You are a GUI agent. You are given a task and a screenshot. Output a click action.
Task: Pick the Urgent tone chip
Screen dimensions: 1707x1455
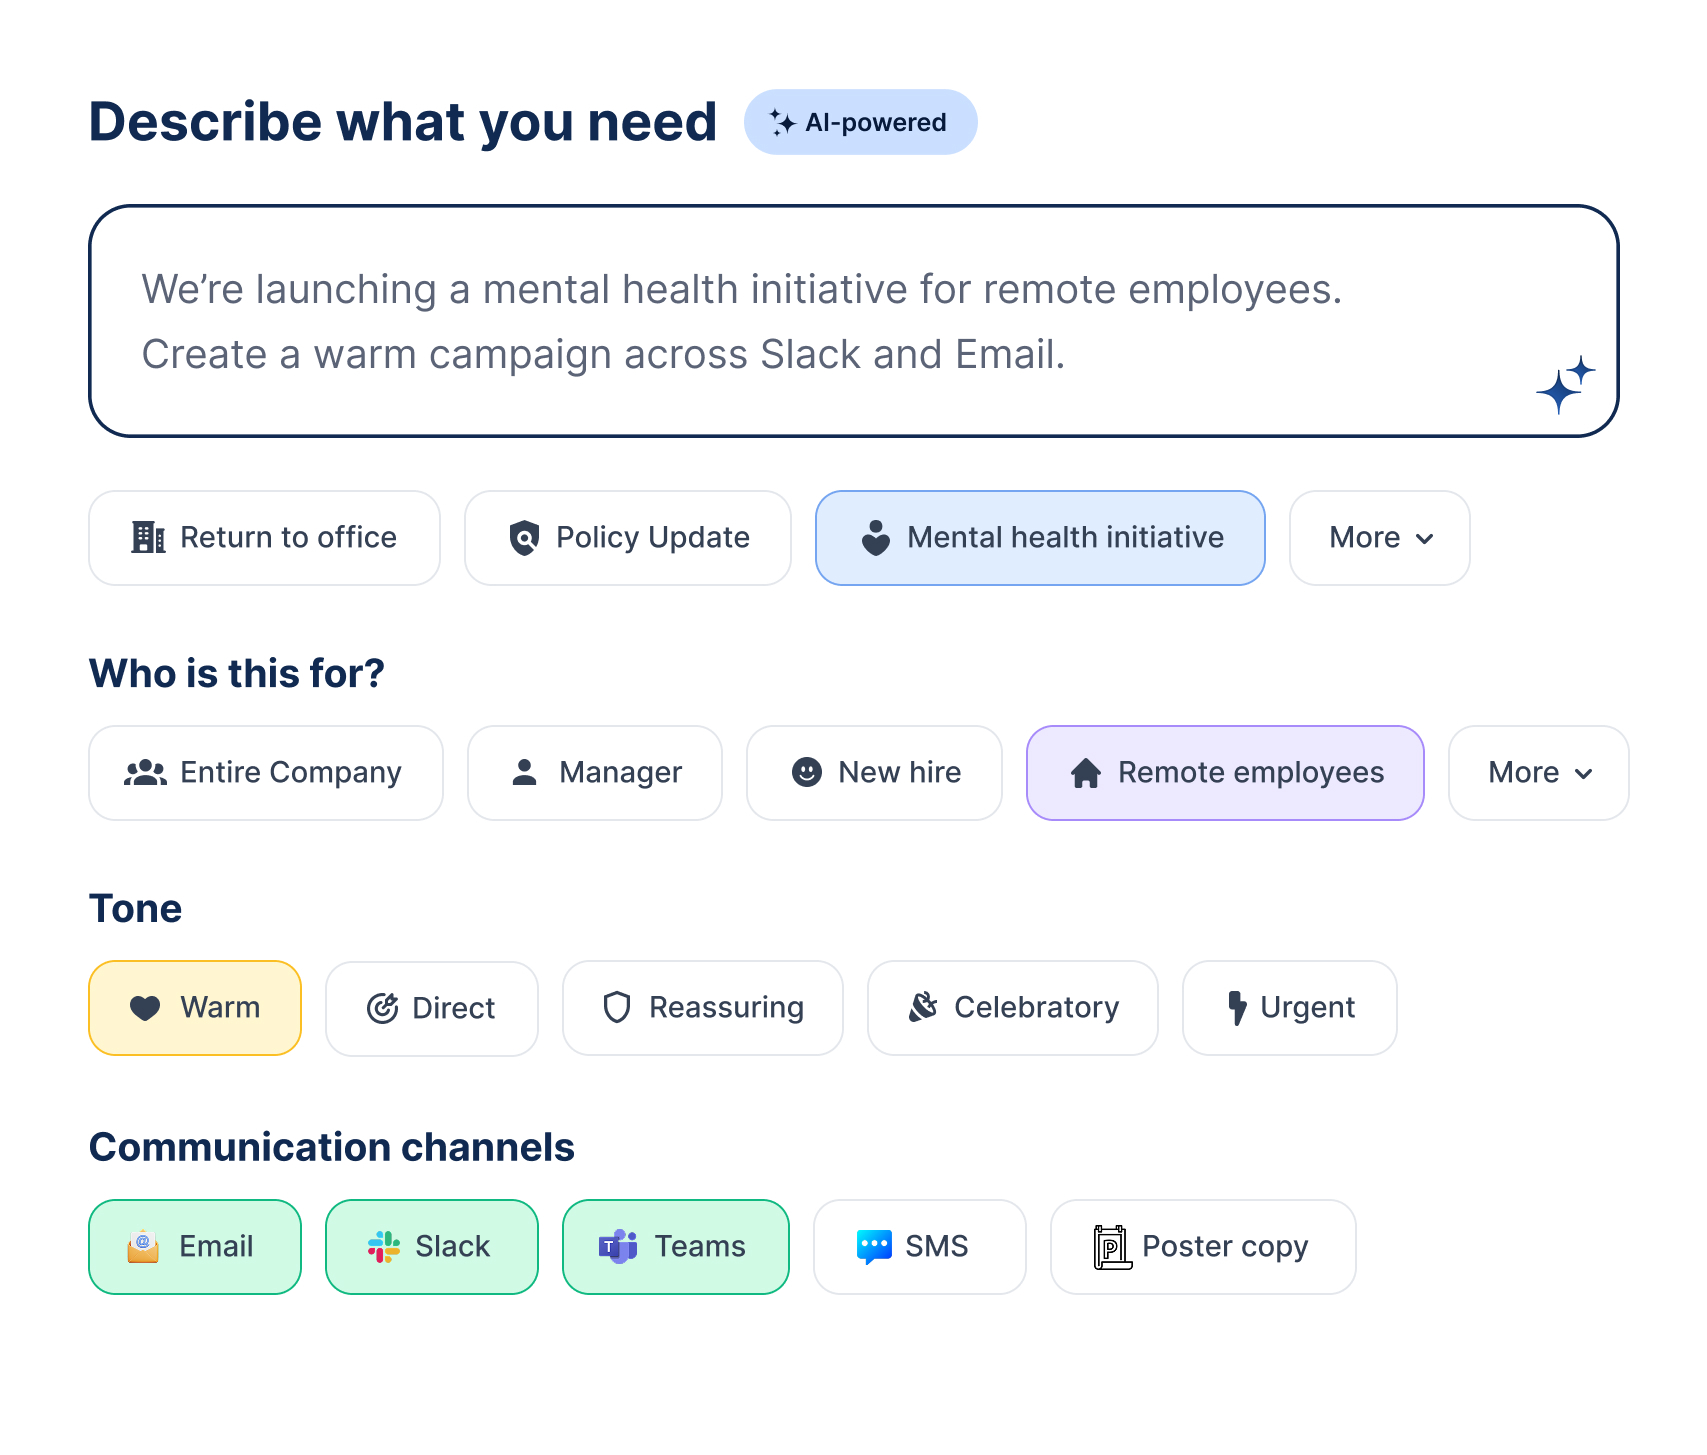point(1290,1008)
